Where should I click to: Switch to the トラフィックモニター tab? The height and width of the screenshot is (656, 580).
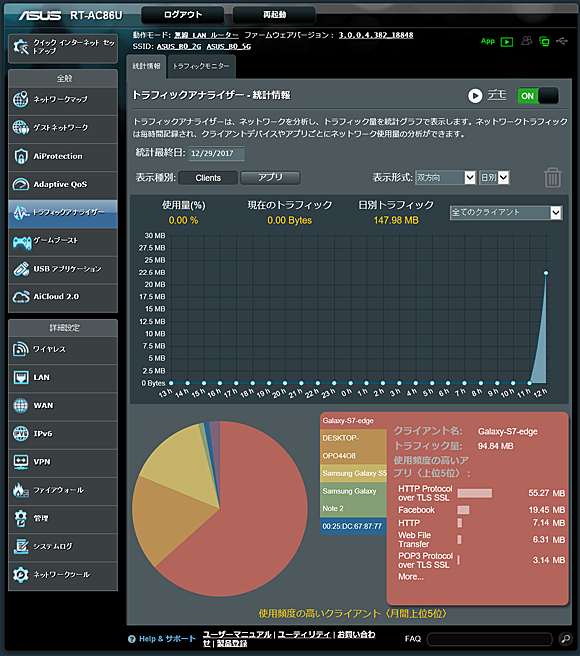(x=201, y=66)
